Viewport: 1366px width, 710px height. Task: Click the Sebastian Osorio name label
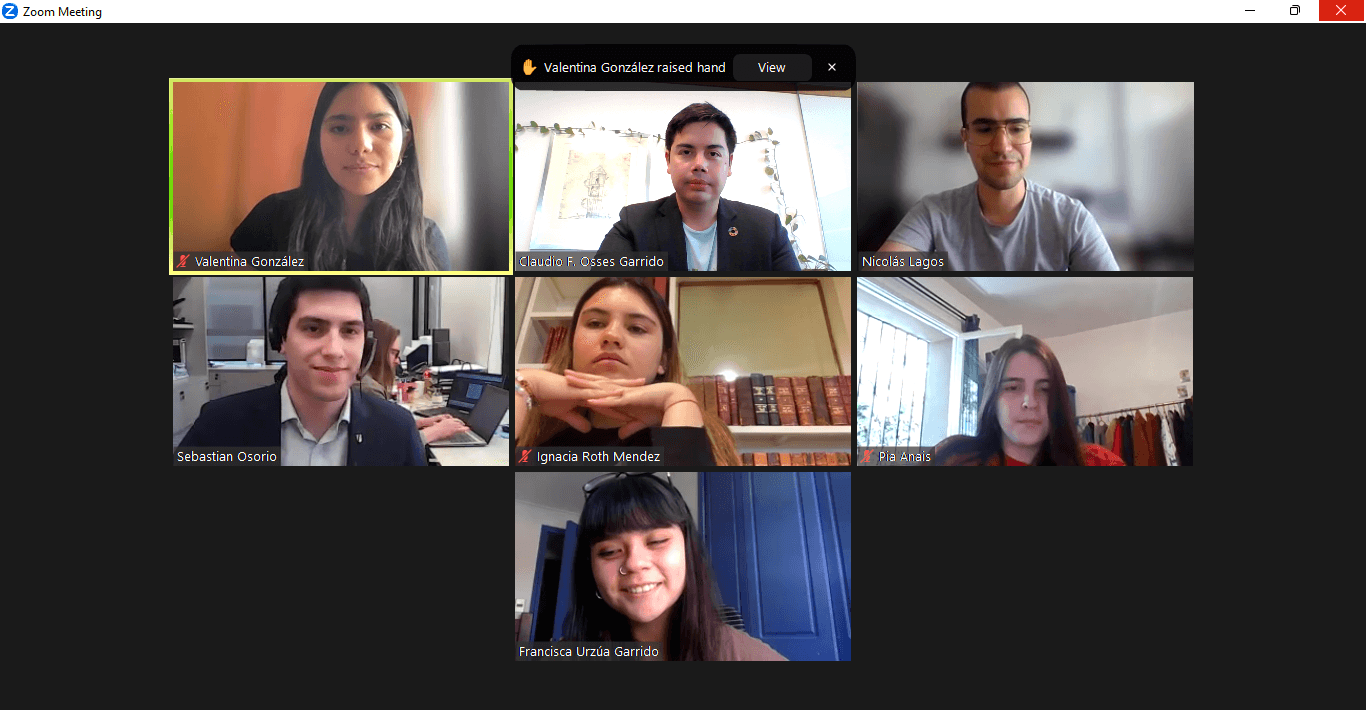point(227,457)
